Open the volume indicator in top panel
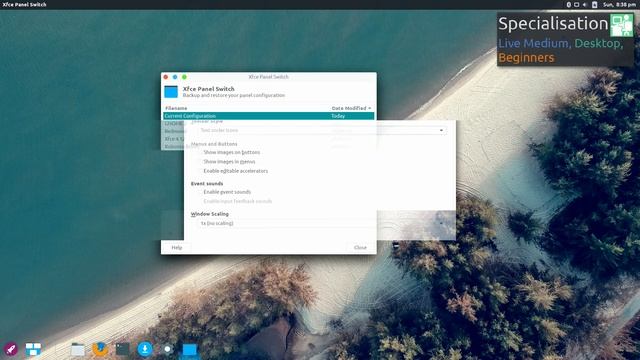The height and width of the screenshot is (360, 640). [x=584, y=5]
